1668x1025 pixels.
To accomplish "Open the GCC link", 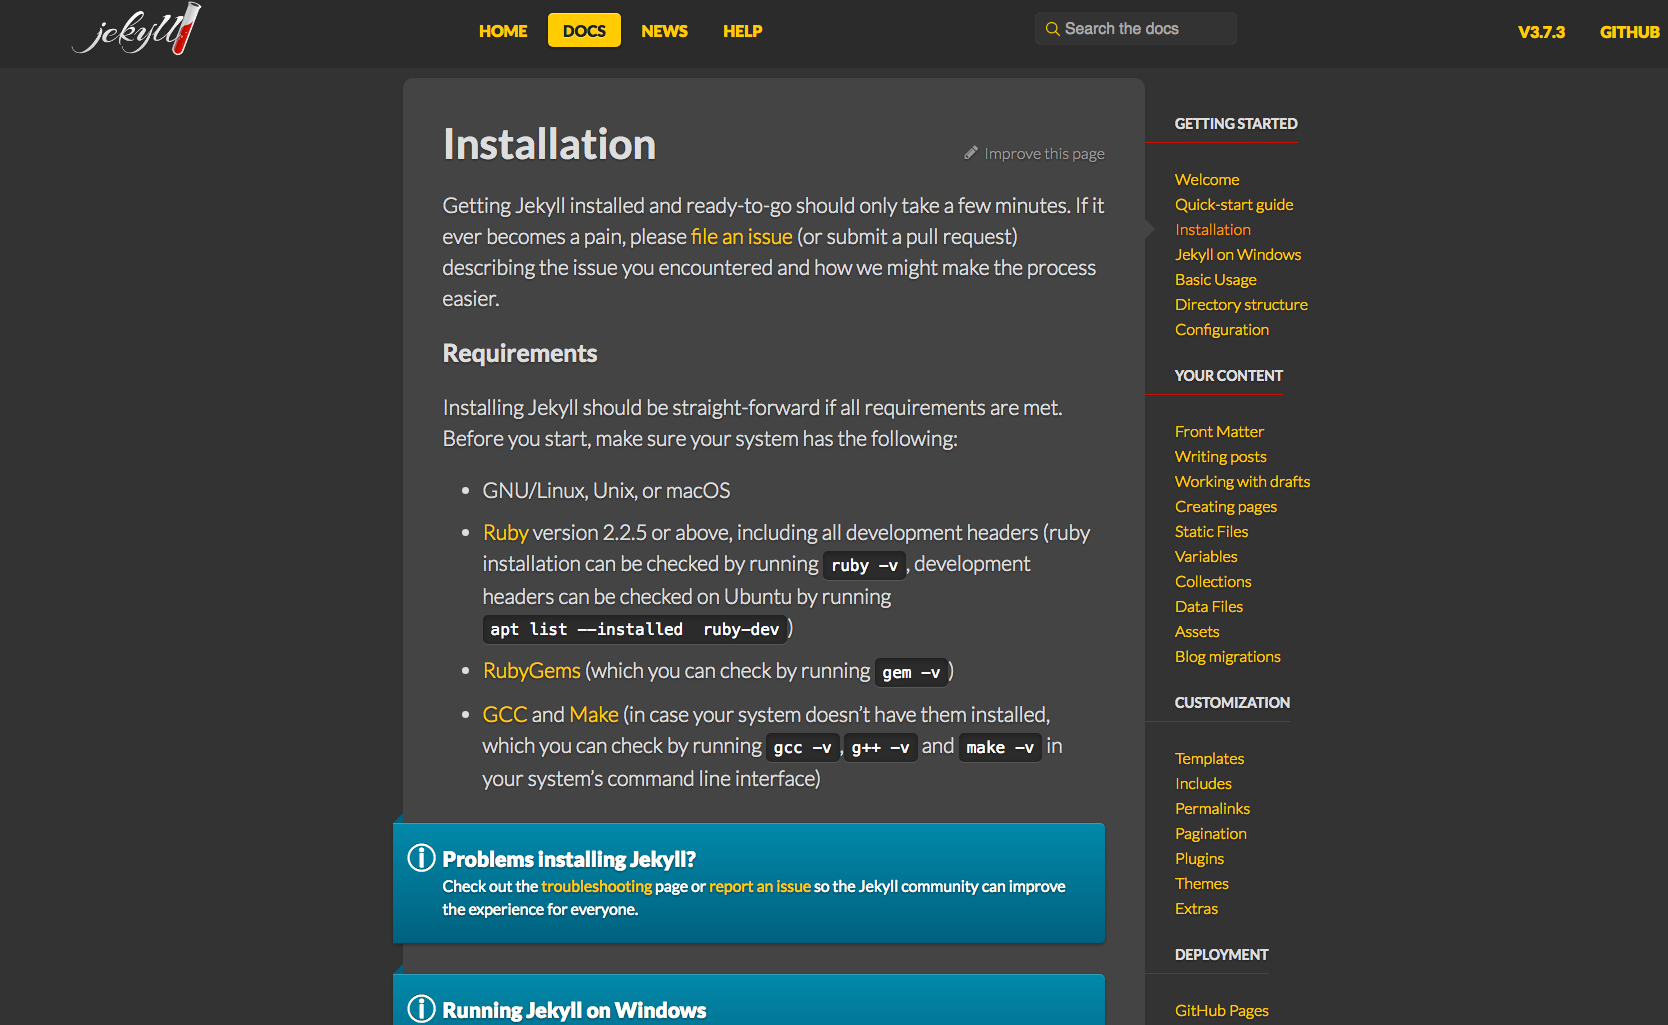I will coord(504,715).
